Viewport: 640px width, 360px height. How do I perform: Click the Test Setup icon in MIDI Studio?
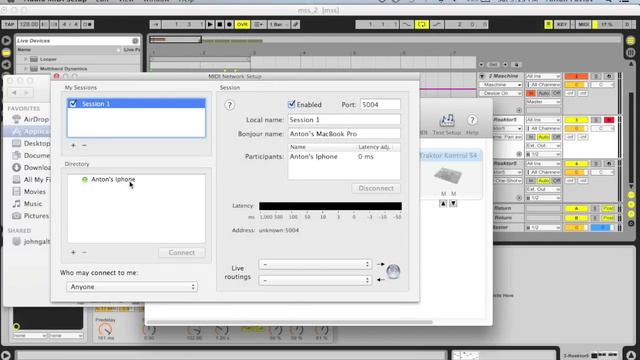[447, 124]
